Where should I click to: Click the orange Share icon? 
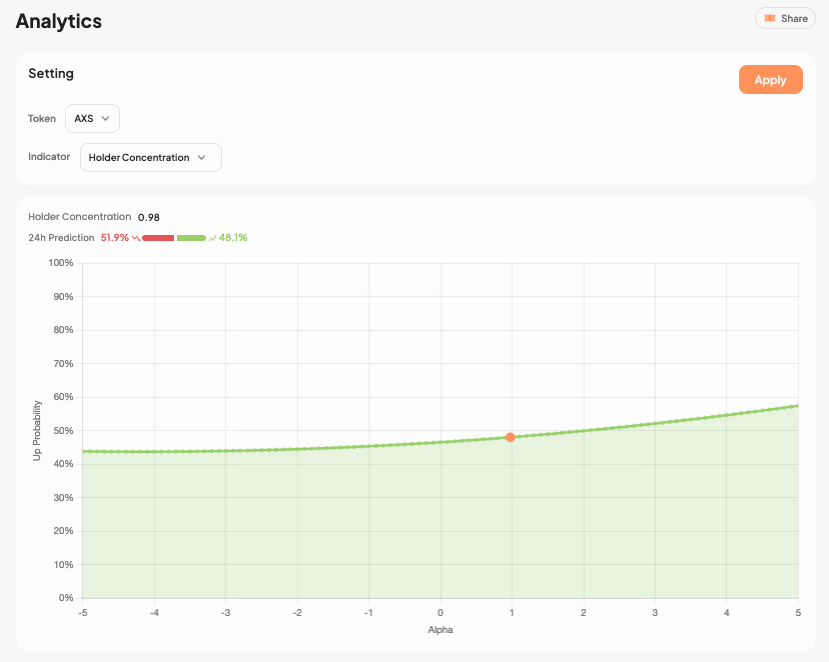click(769, 19)
